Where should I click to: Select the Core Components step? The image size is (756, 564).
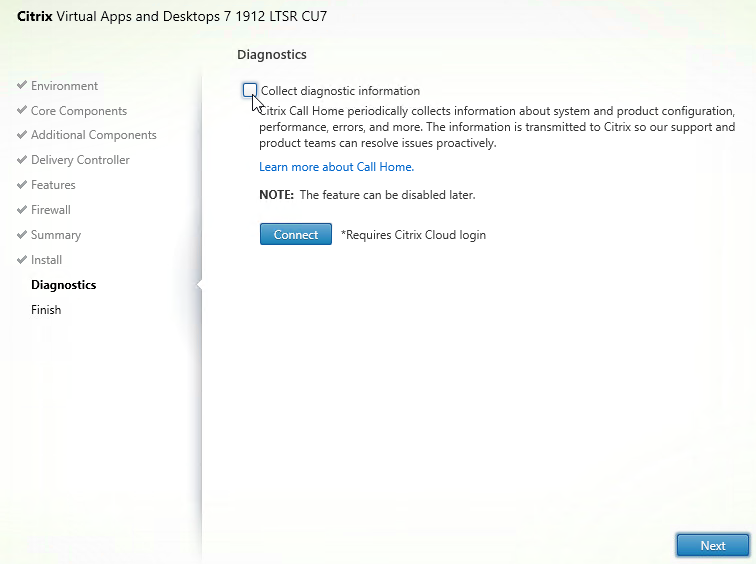point(79,111)
